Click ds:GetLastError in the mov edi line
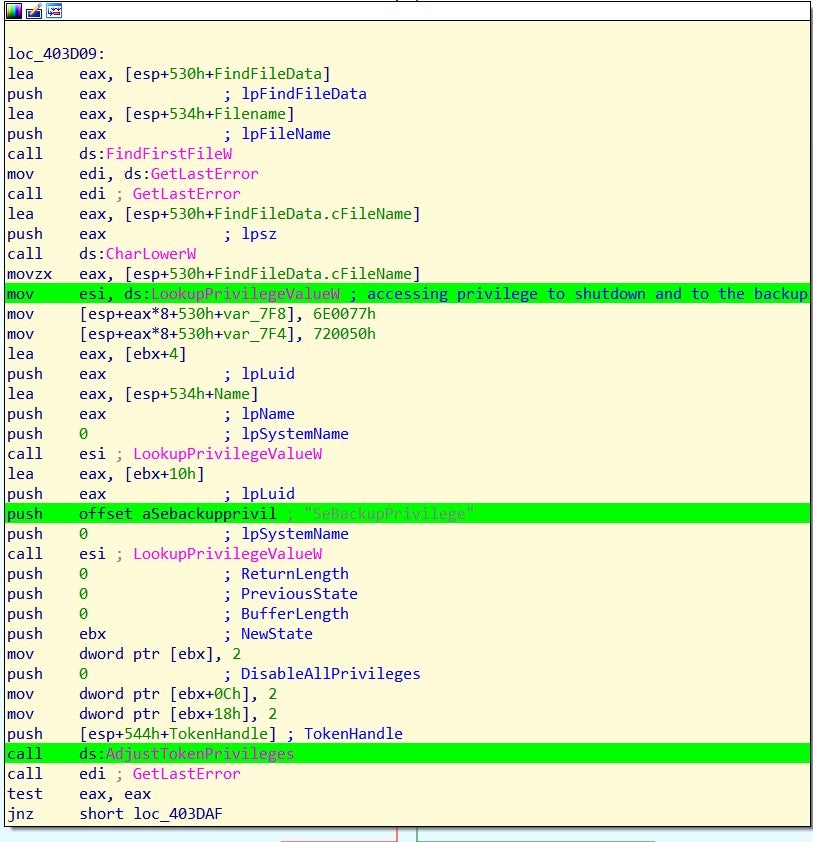The image size is (813, 842). click(191, 174)
